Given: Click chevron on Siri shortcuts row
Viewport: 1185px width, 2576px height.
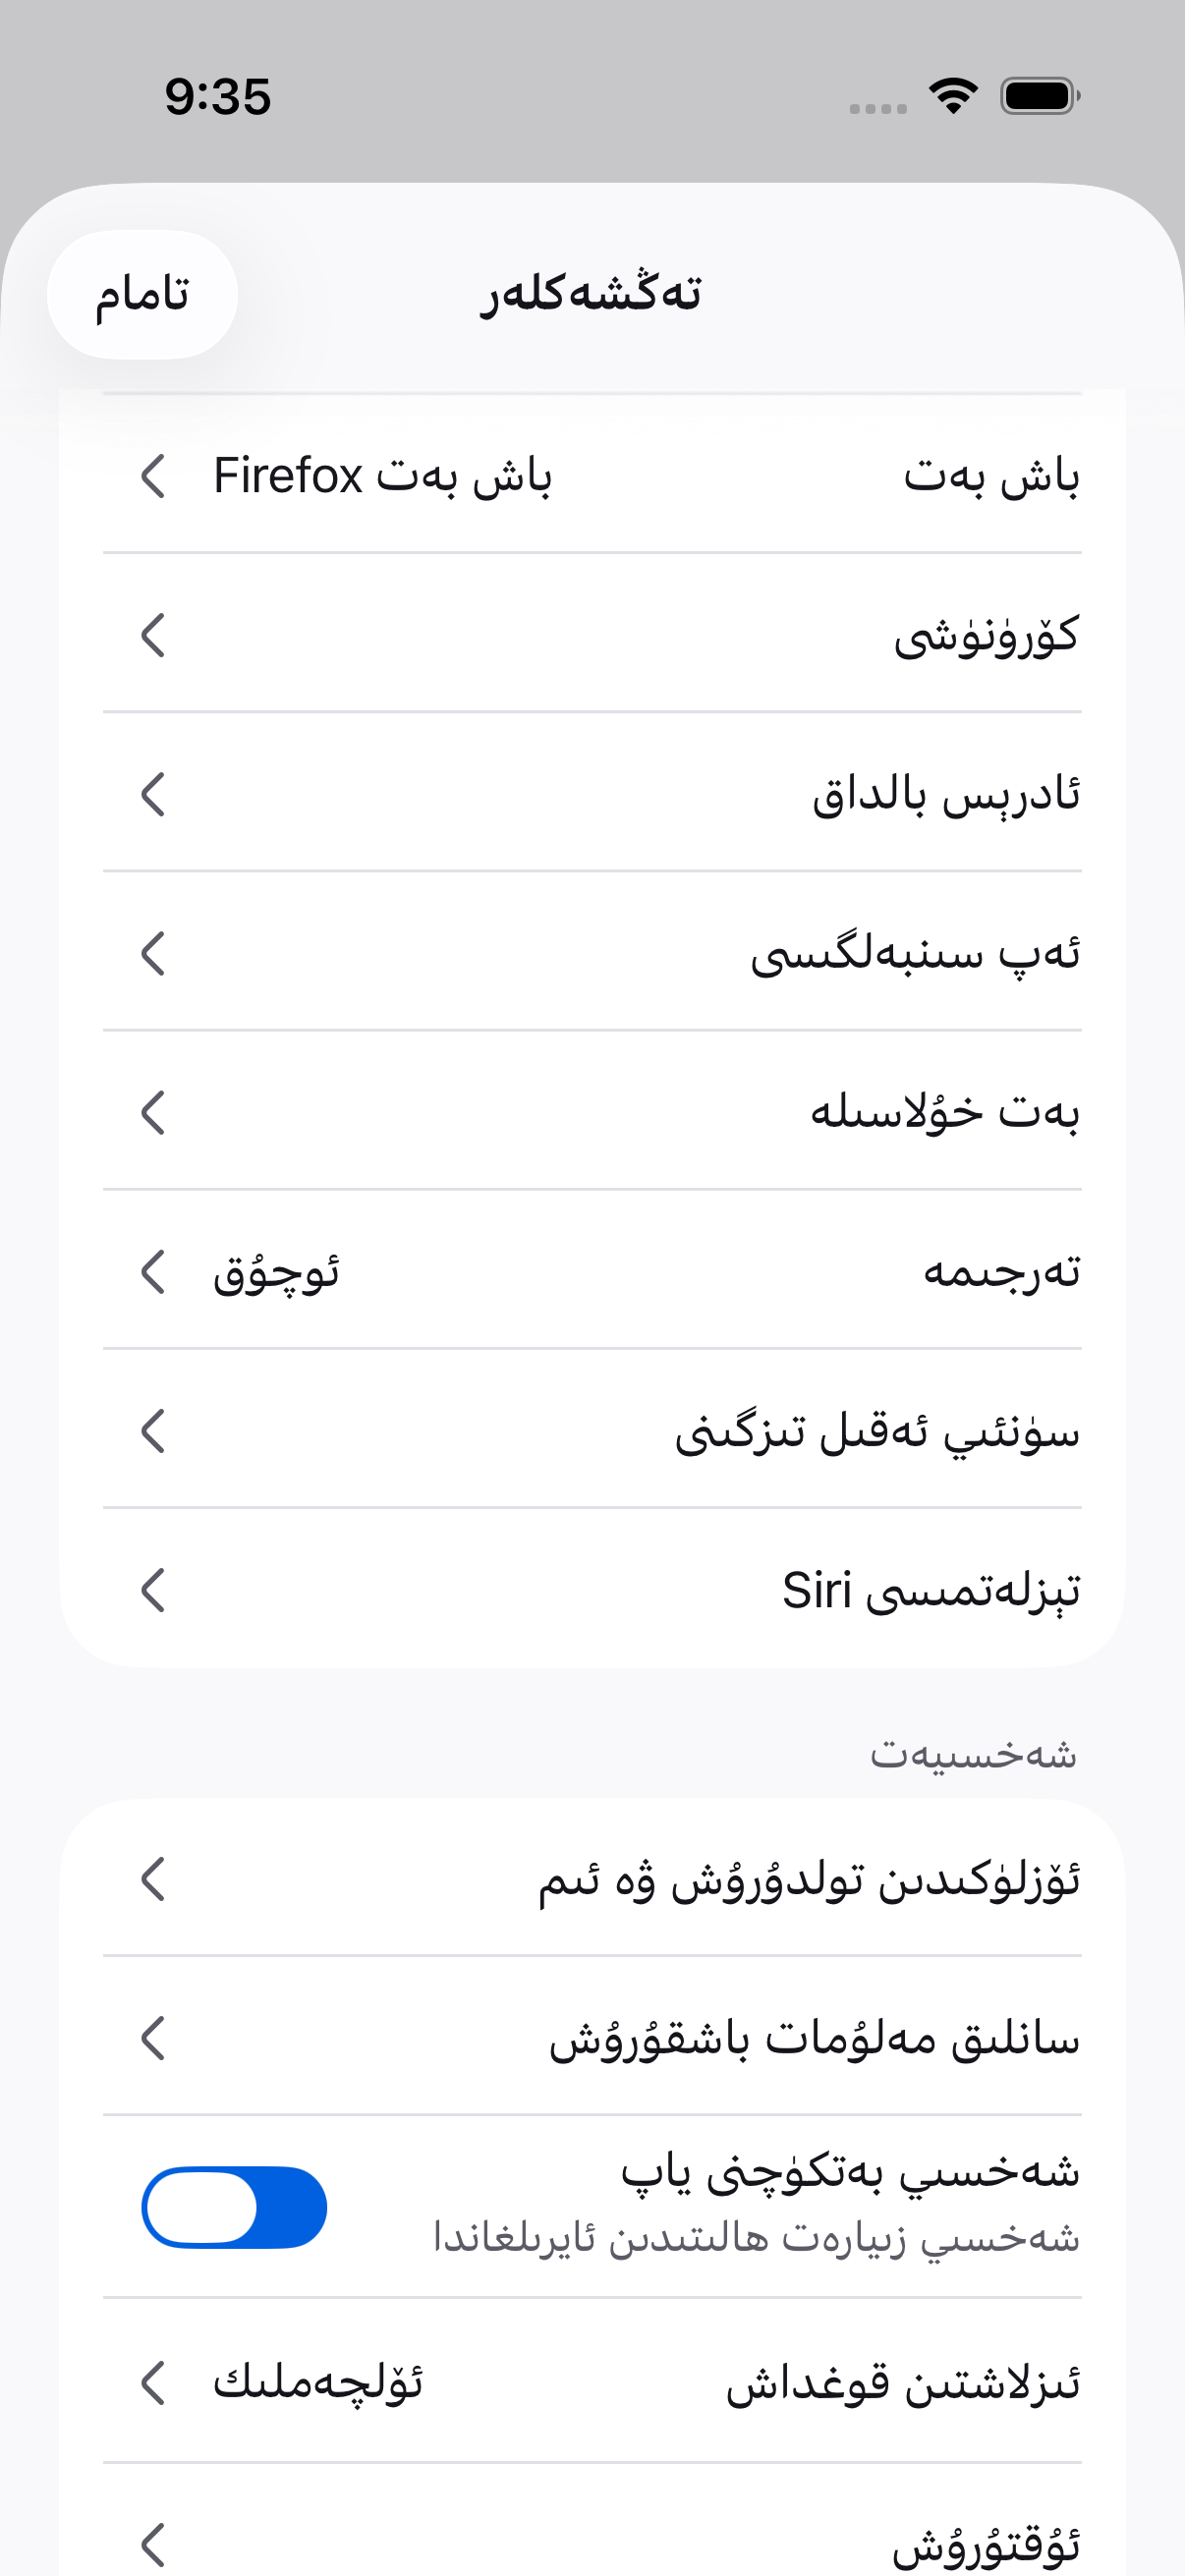Looking at the screenshot, I should pyautogui.click(x=153, y=1590).
